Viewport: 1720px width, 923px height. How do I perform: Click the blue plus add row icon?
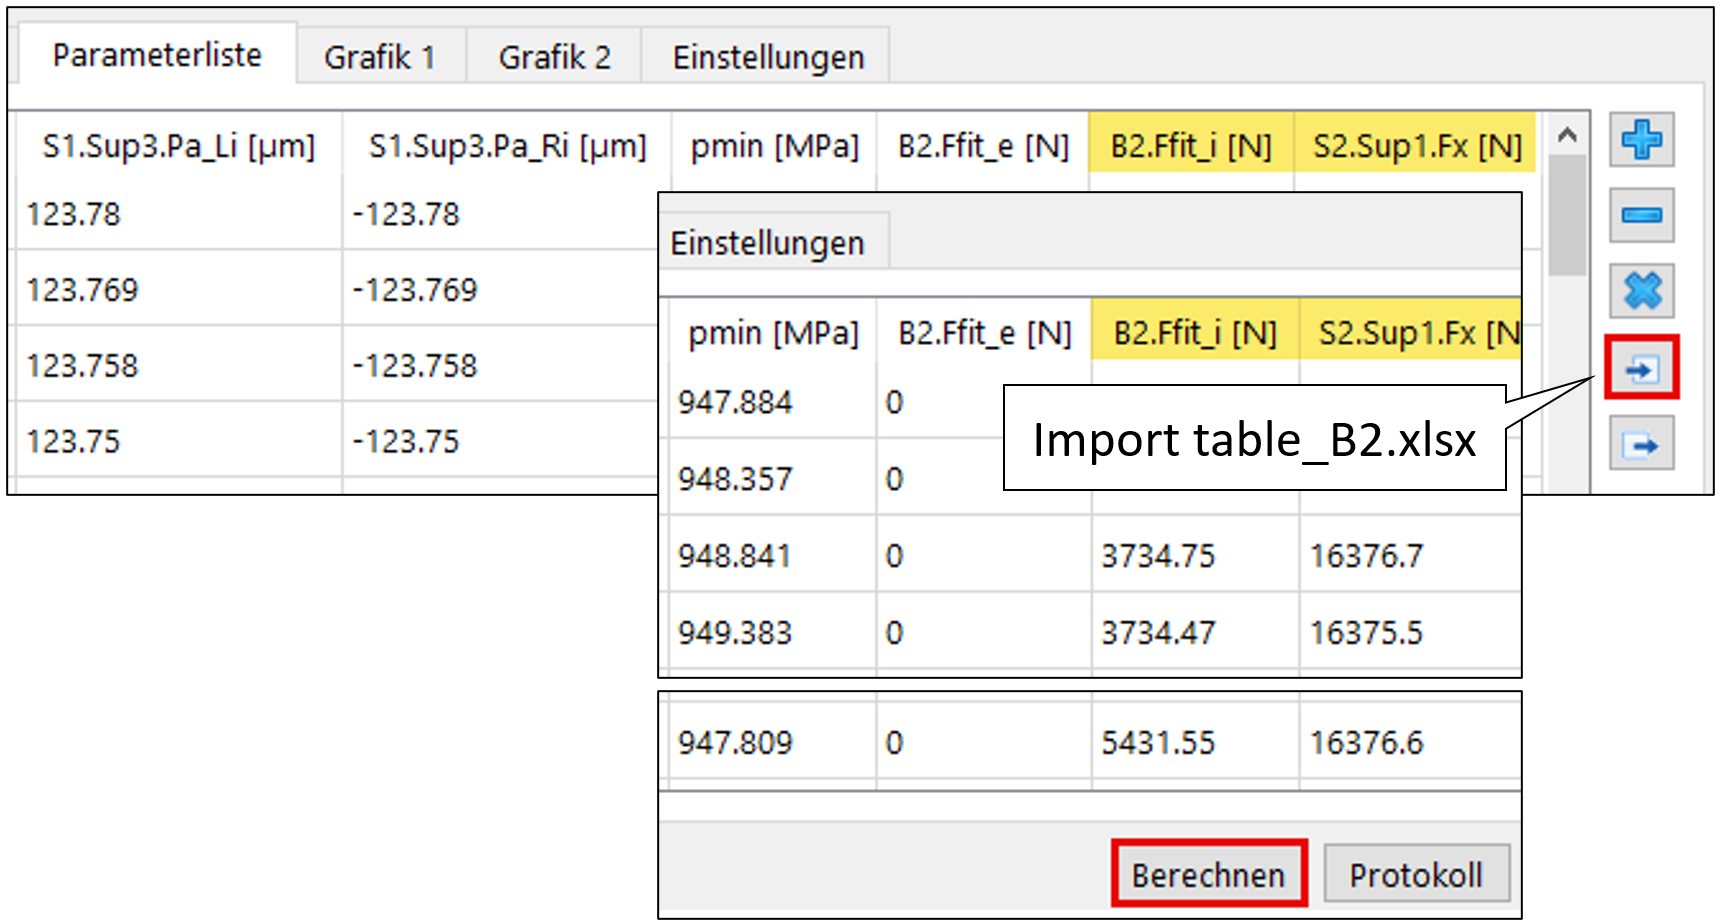(x=1641, y=140)
